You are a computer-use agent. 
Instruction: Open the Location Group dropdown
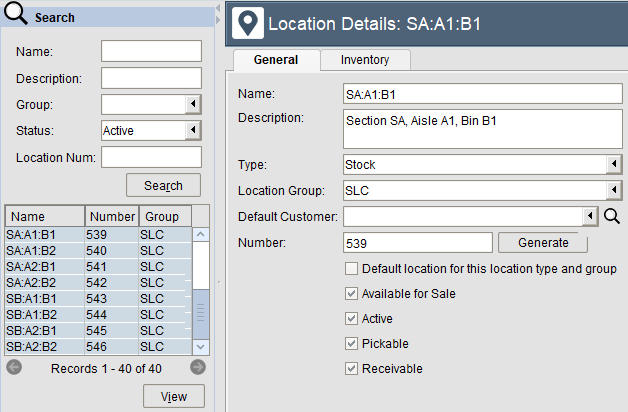coord(613,190)
